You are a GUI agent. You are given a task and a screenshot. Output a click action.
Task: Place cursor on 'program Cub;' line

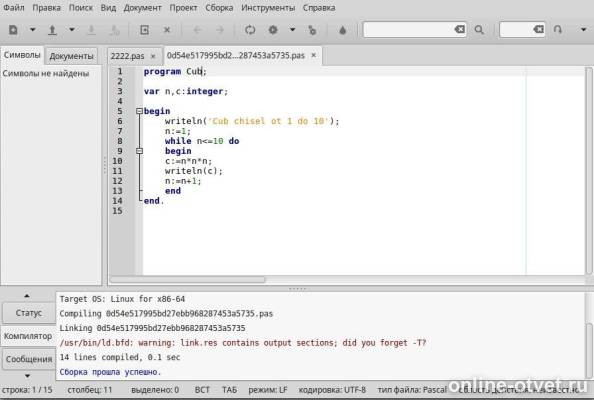pyautogui.click(x=175, y=72)
